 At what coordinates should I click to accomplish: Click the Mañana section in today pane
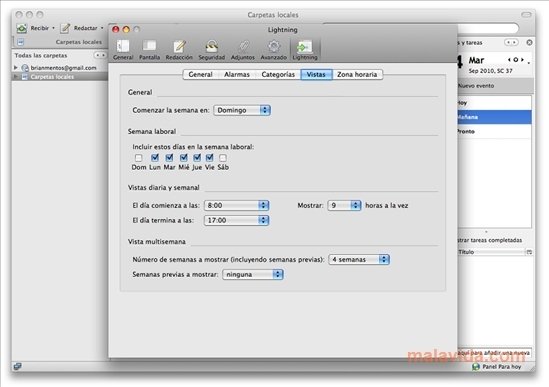495,117
